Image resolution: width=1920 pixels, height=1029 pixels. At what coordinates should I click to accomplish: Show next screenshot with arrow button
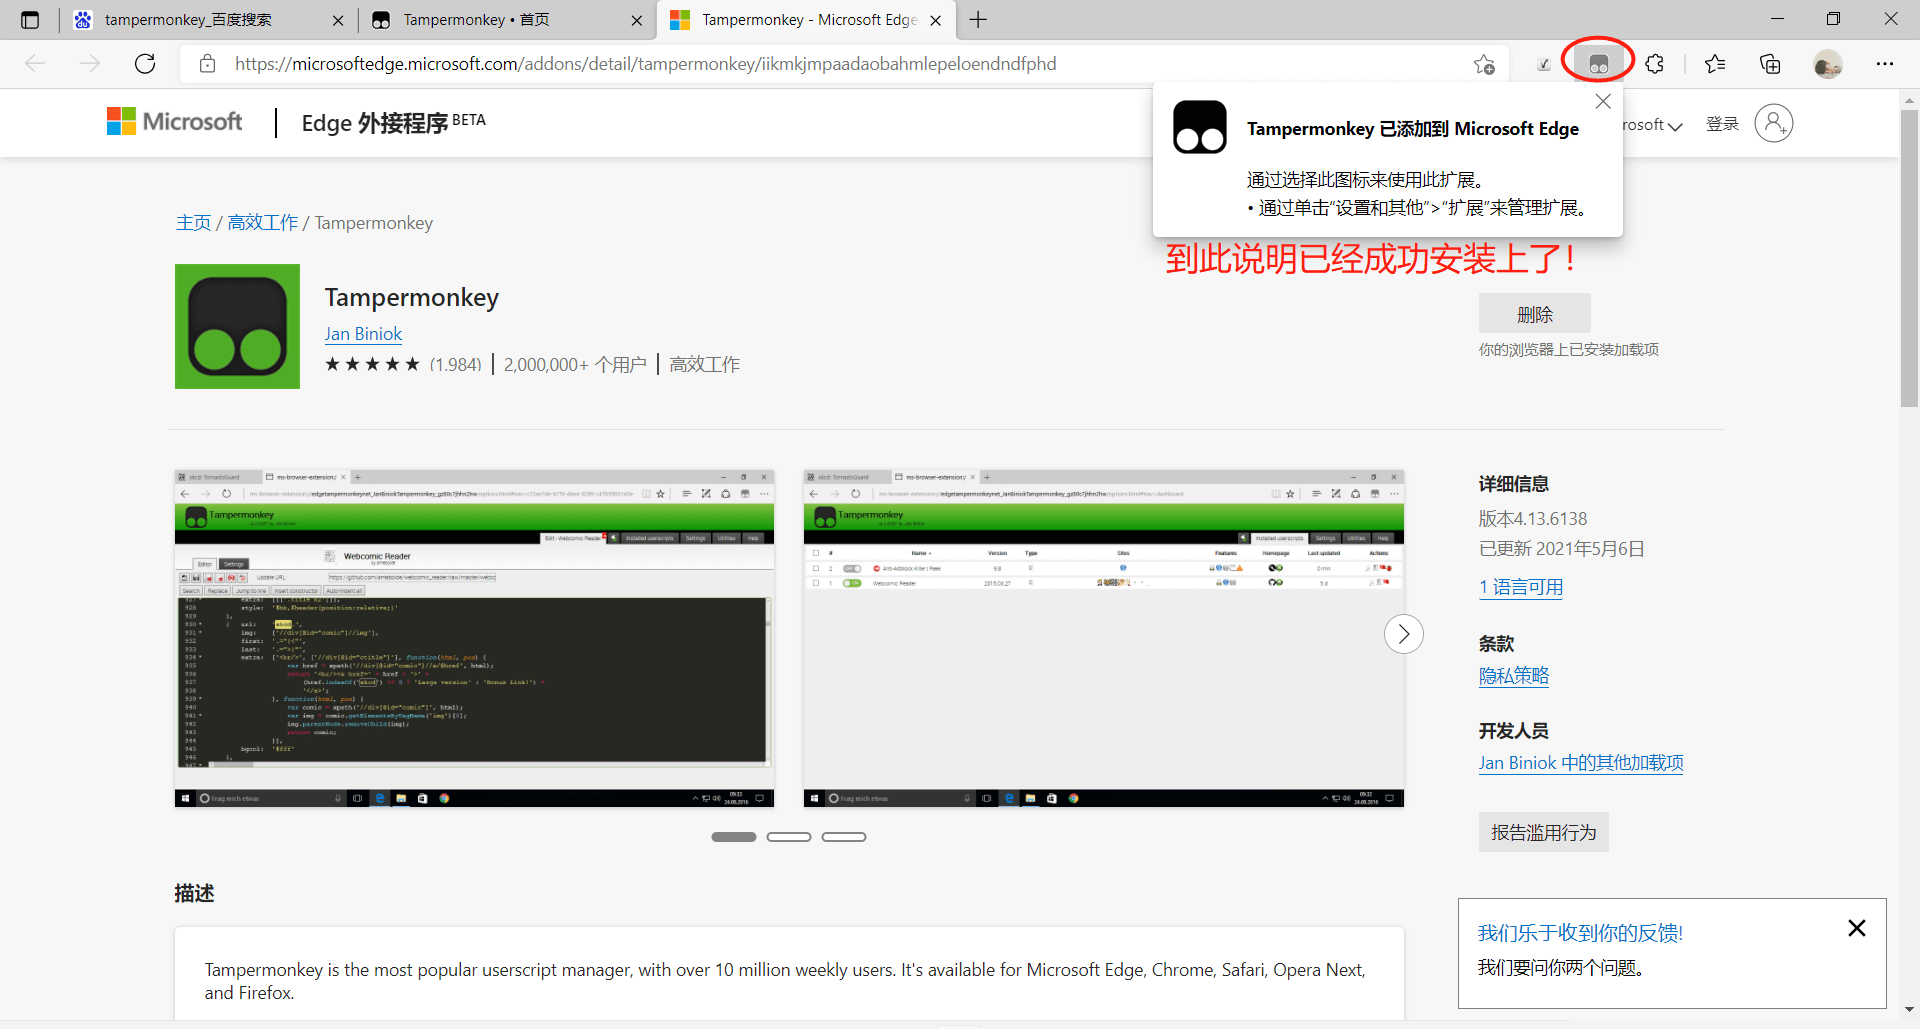1404,633
